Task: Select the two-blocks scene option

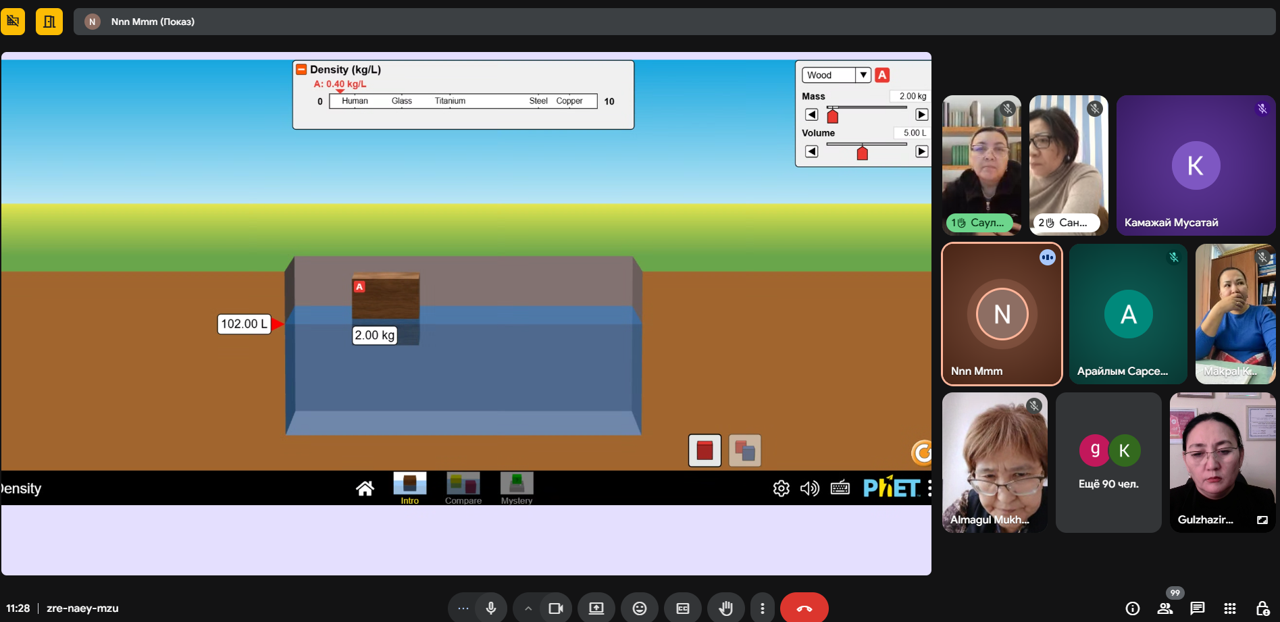Action: coord(745,450)
